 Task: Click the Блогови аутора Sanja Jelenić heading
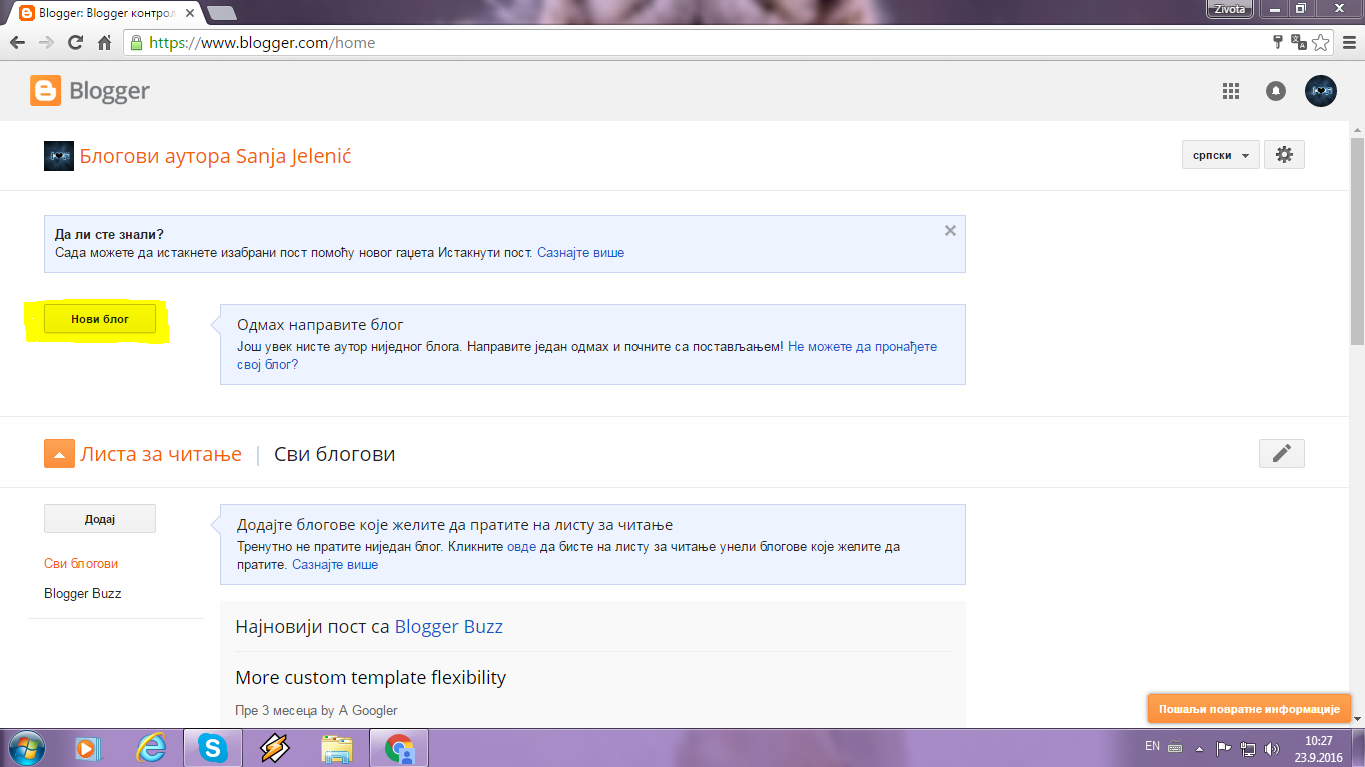tap(215, 156)
